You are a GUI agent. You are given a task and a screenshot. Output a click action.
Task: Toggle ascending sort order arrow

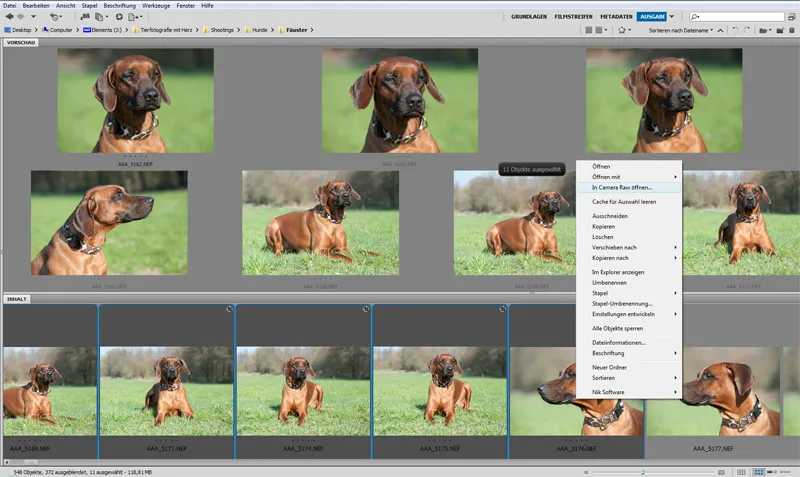click(x=720, y=30)
